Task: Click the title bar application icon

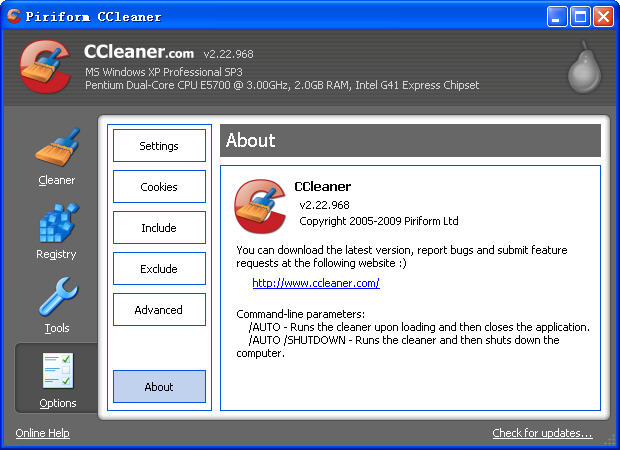Action: [13, 16]
